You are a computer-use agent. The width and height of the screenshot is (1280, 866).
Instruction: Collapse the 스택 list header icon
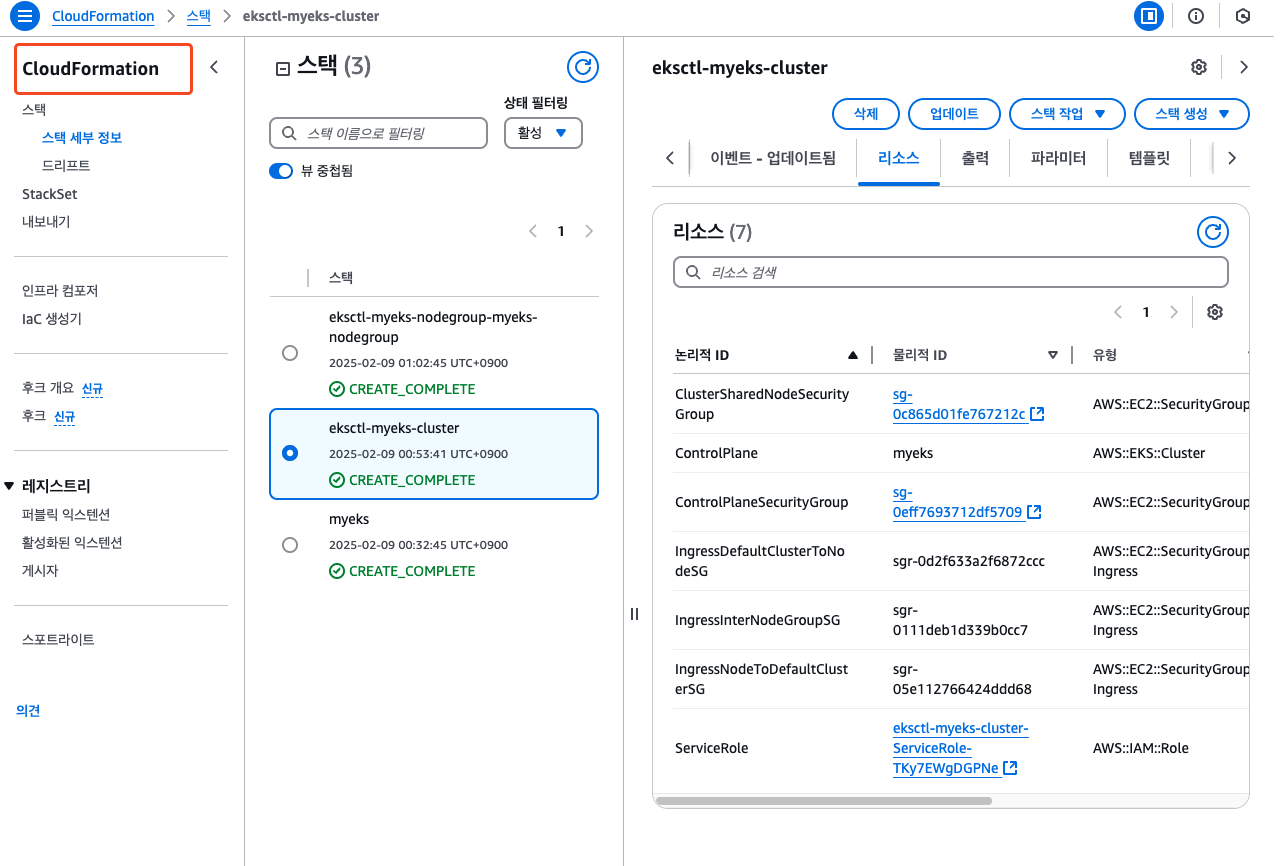coord(282,69)
